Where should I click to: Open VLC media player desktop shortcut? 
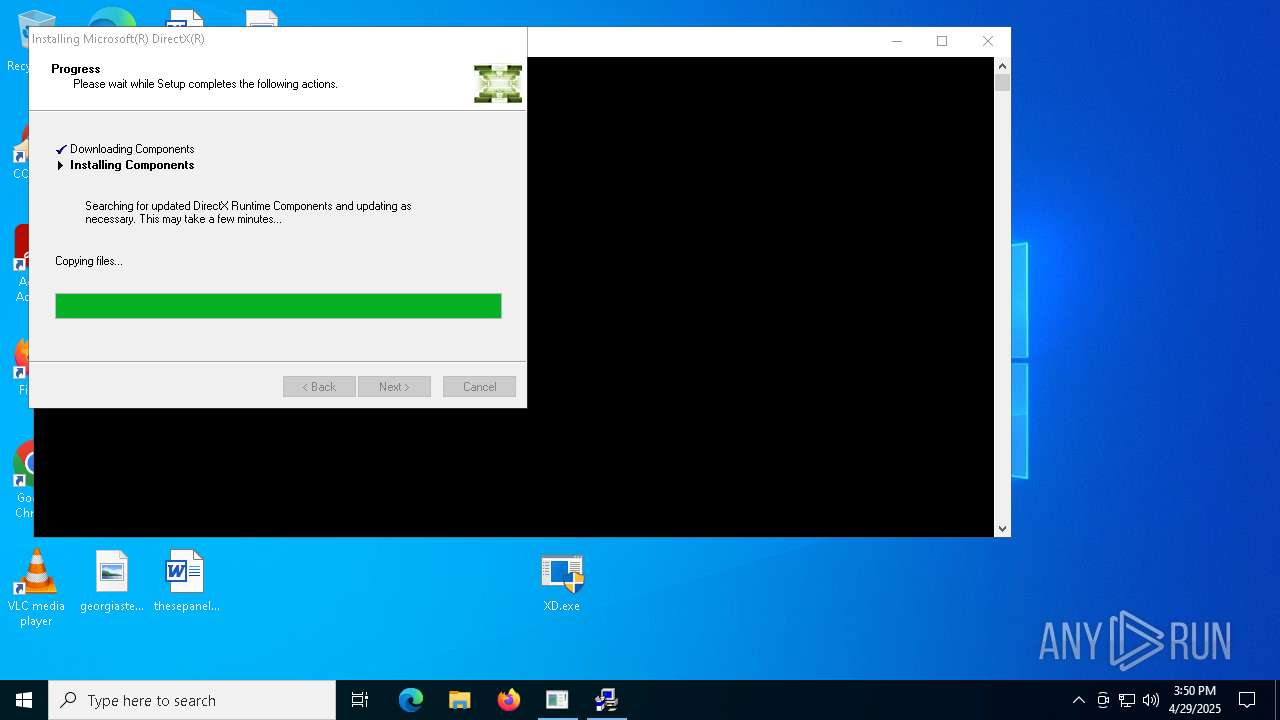tap(36, 589)
